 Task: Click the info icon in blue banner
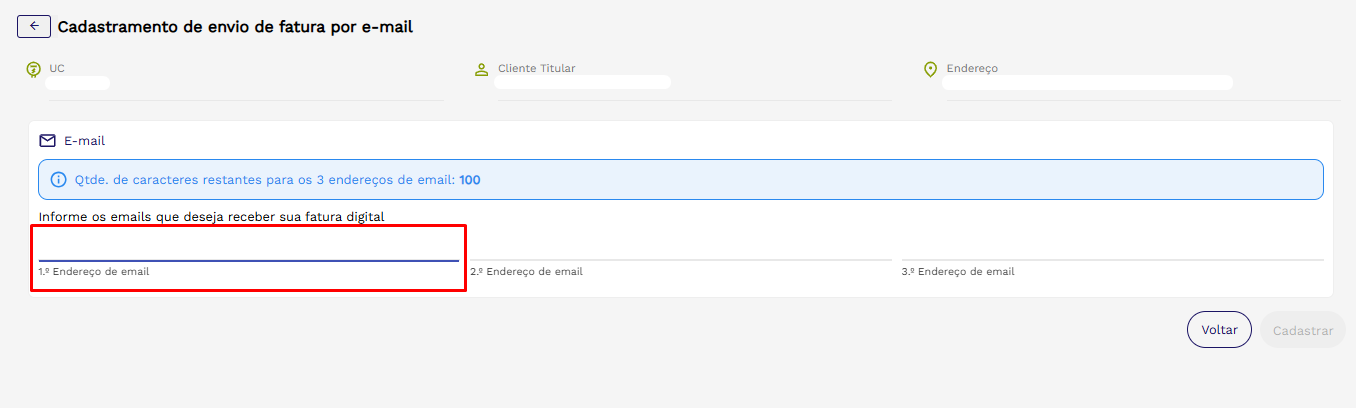[x=58, y=180]
